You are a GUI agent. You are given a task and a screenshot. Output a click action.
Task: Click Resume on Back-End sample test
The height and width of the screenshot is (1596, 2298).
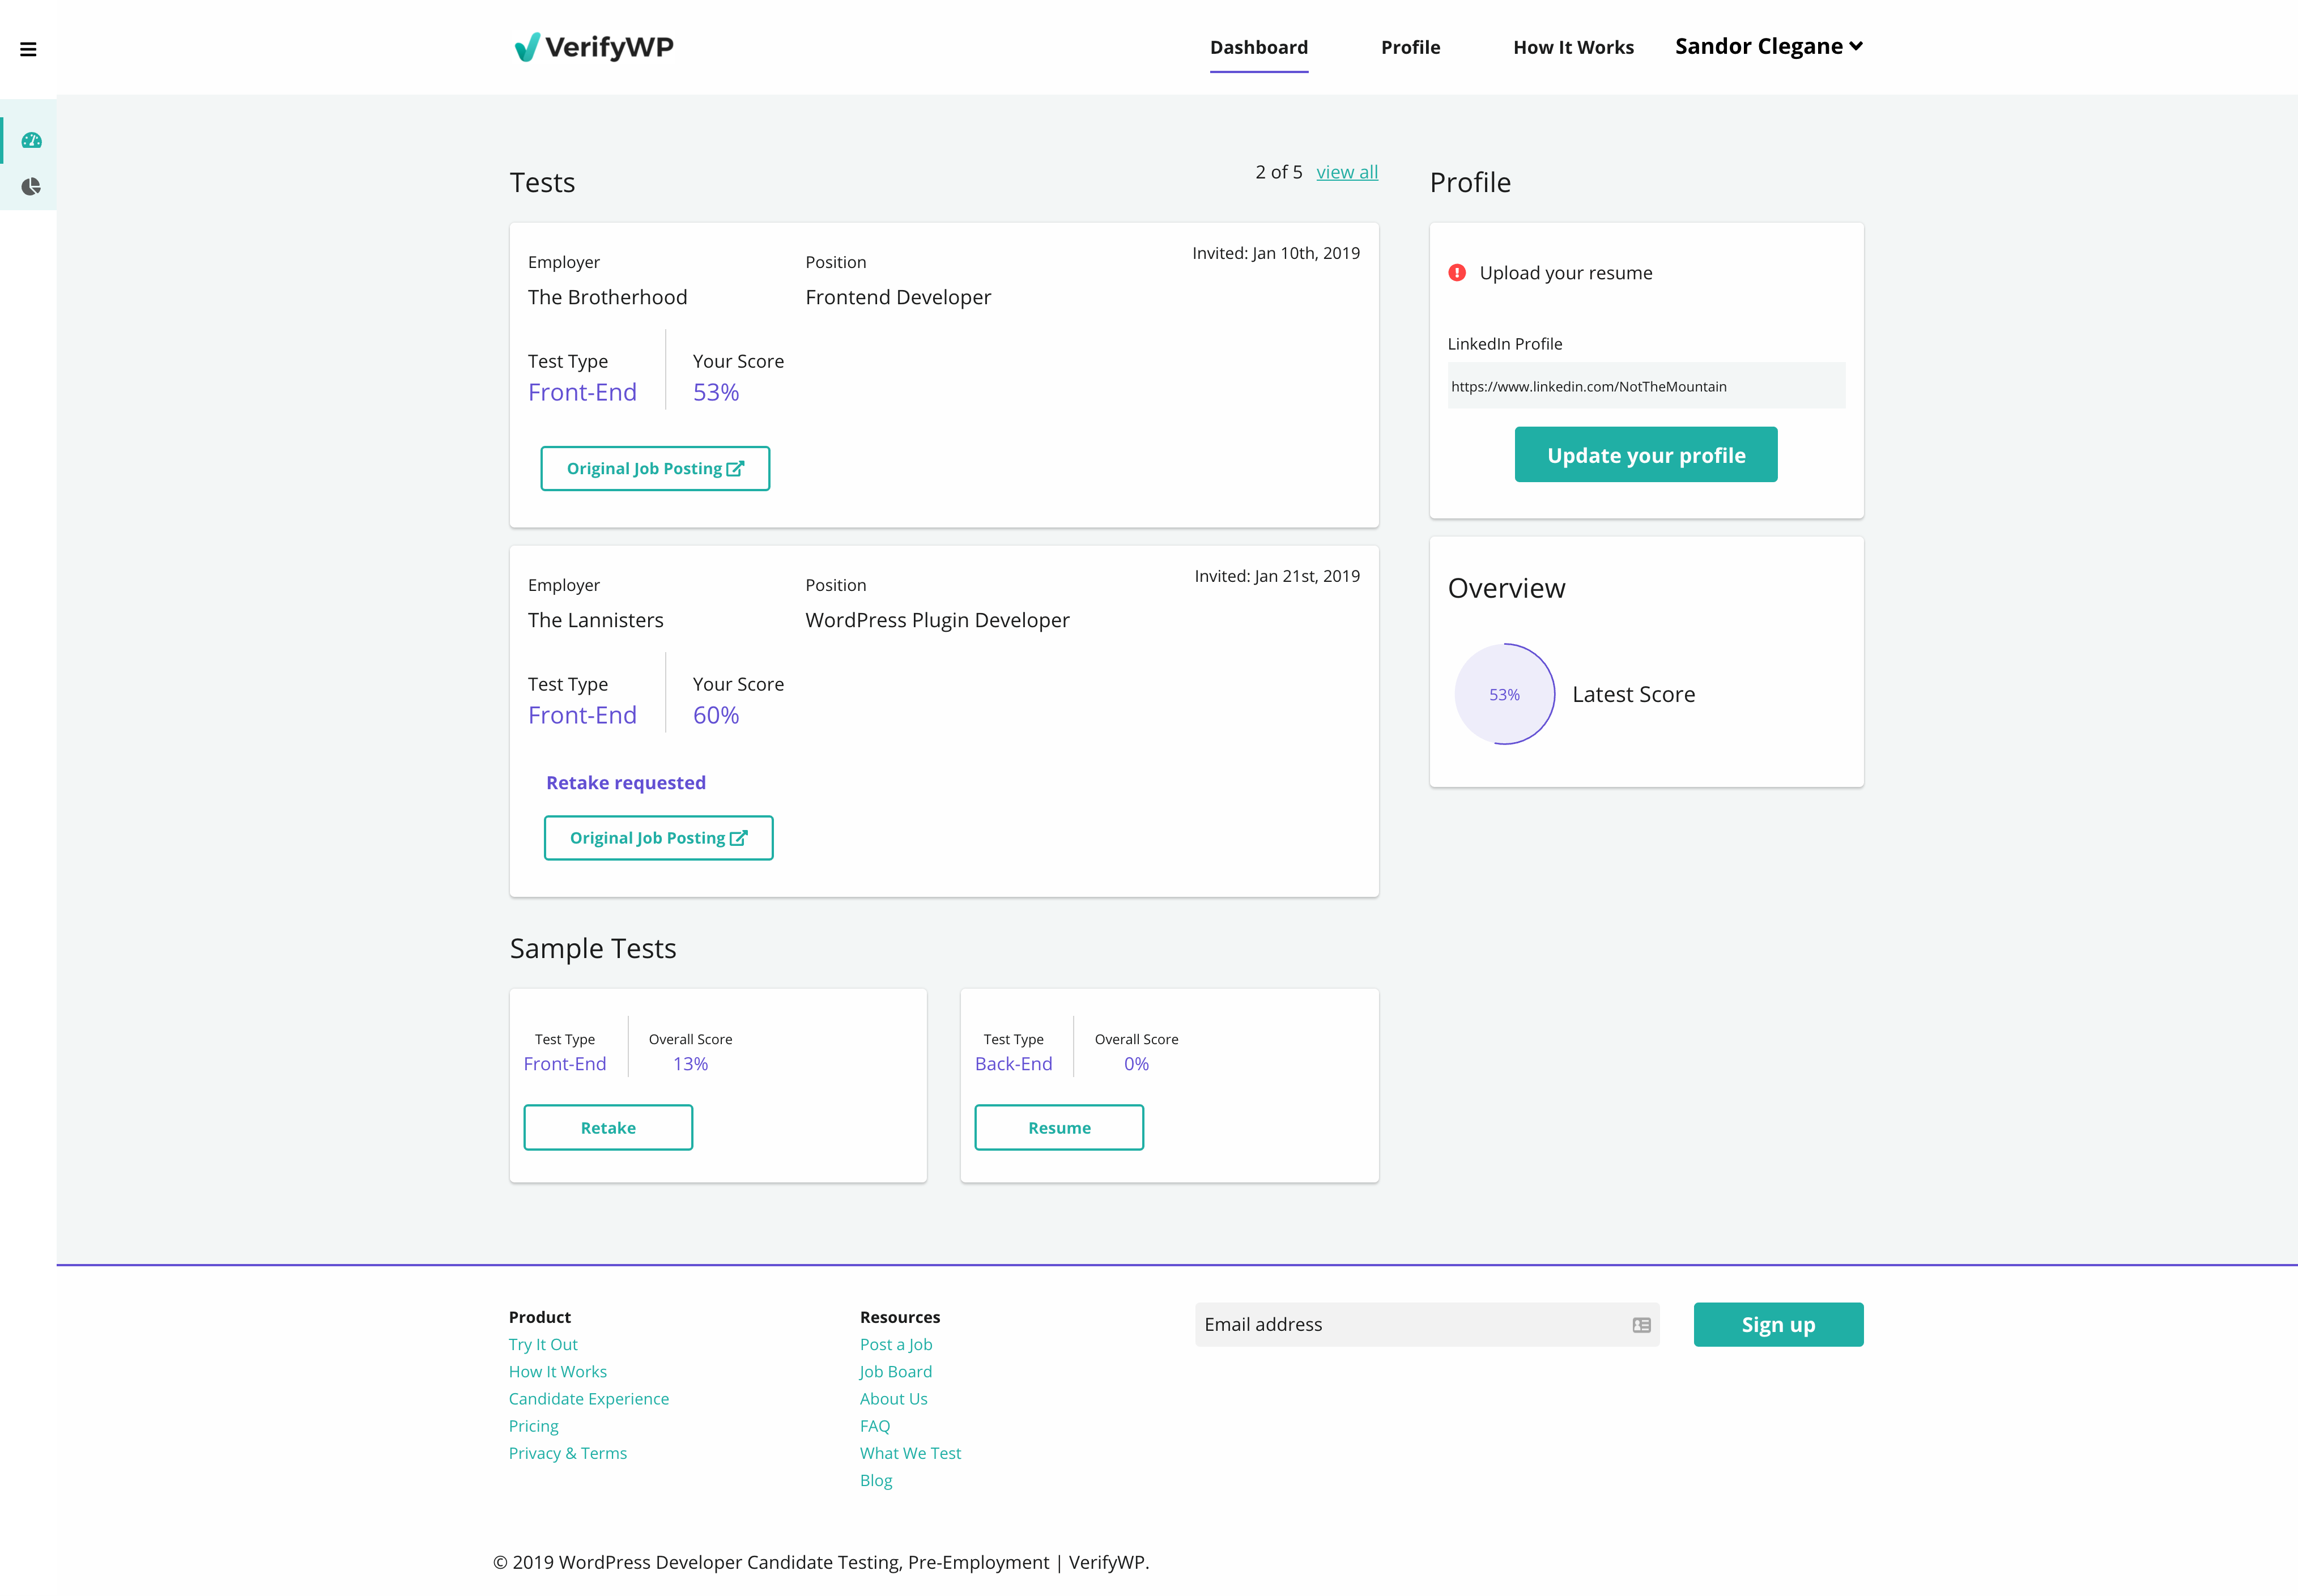(x=1059, y=1128)
